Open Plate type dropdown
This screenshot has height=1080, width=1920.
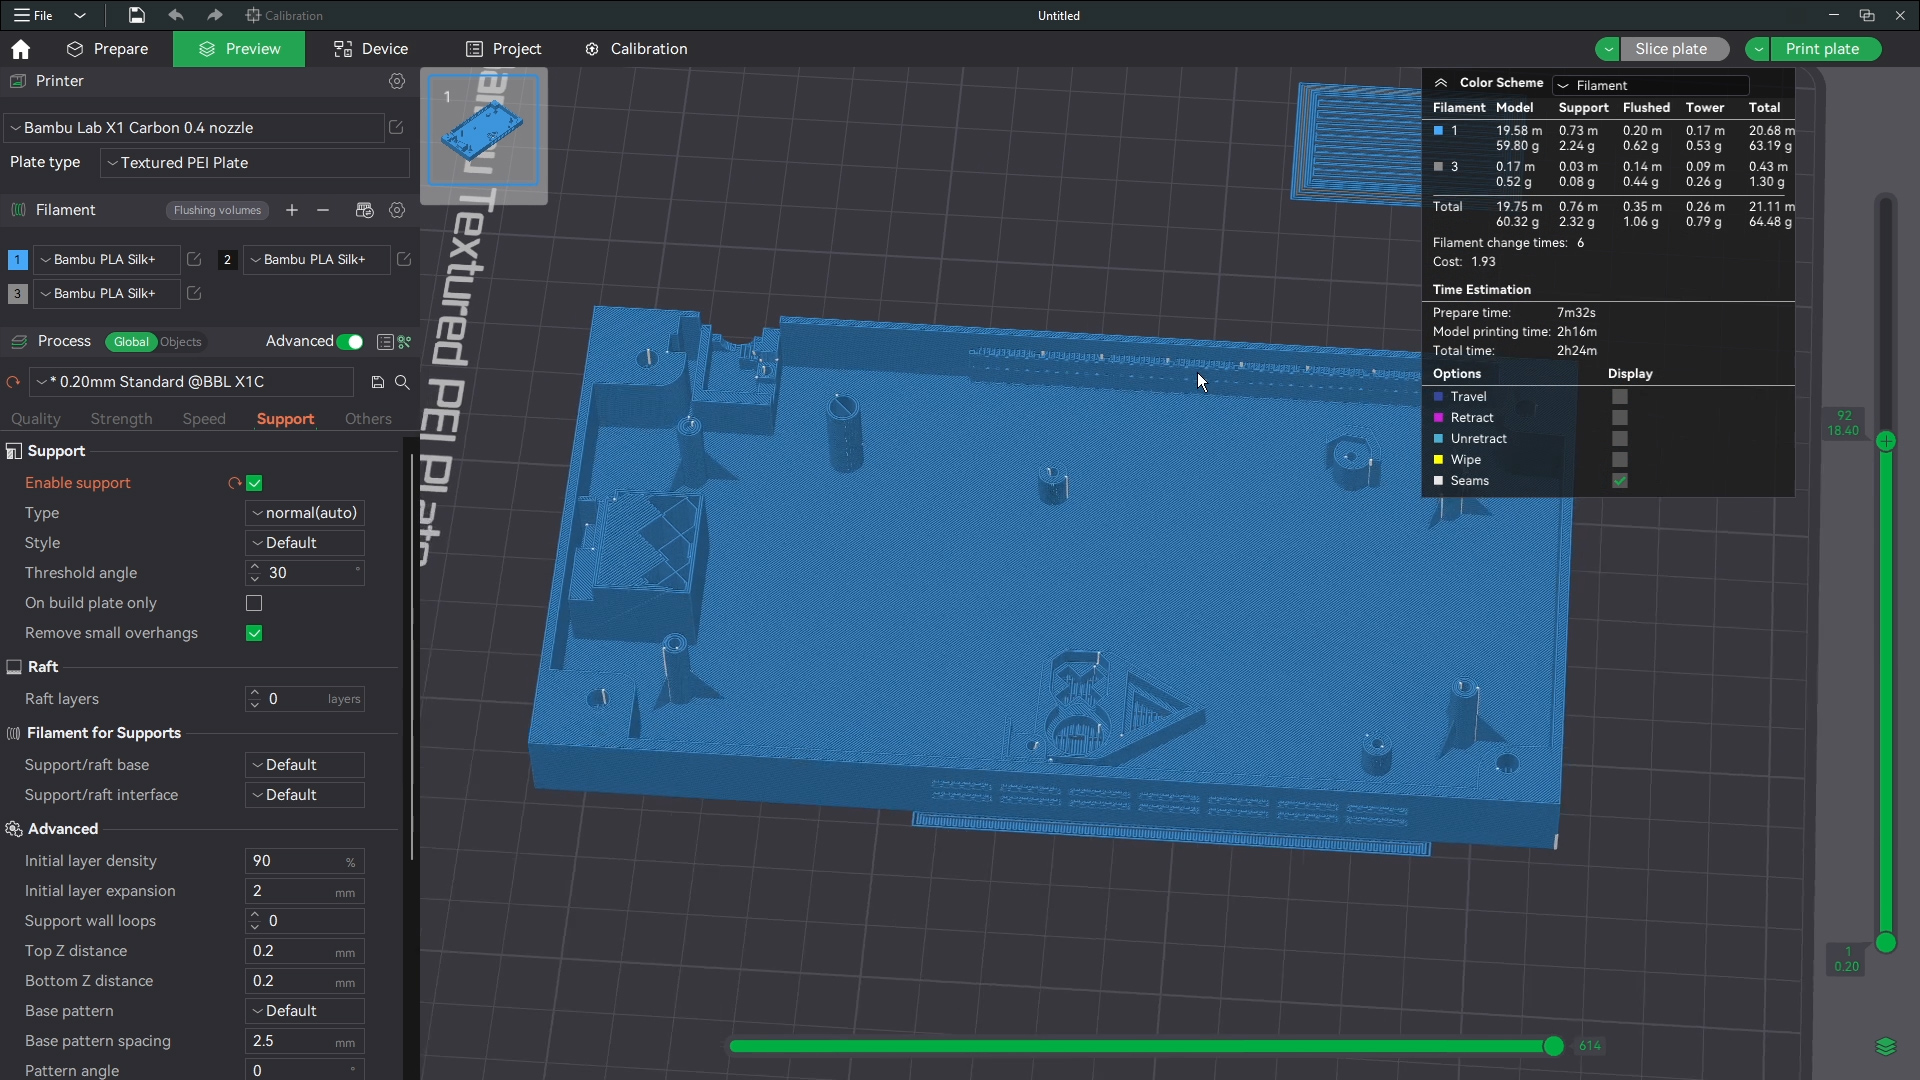pyautogui.click(x=255, y=163)
